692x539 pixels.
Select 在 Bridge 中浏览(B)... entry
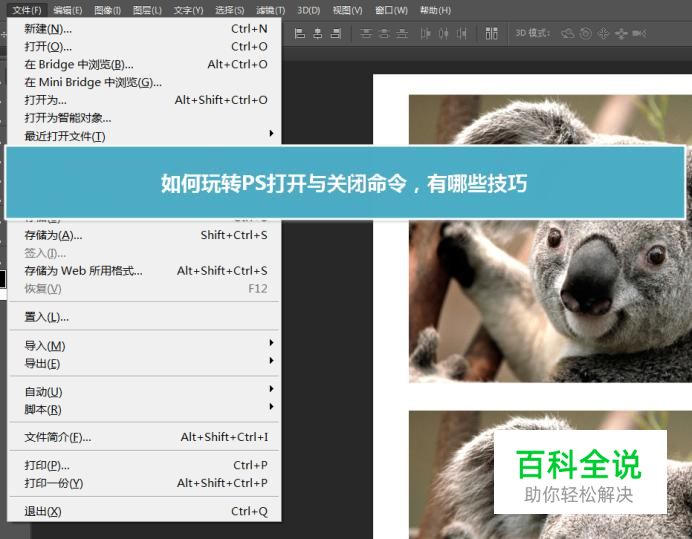(x=144, y=64)
